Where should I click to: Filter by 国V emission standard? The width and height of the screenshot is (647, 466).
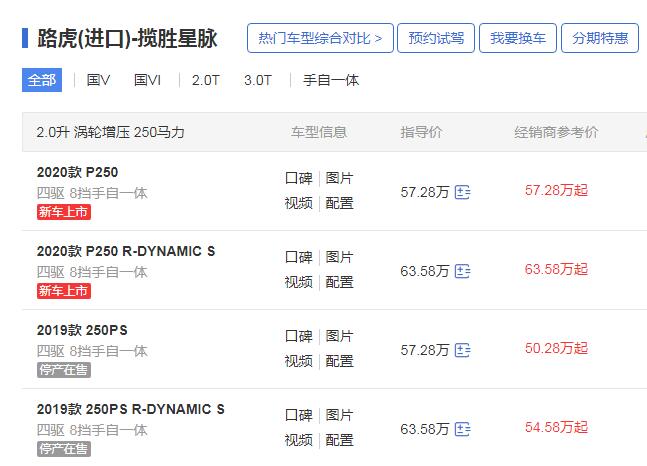[x=98, y=80]
